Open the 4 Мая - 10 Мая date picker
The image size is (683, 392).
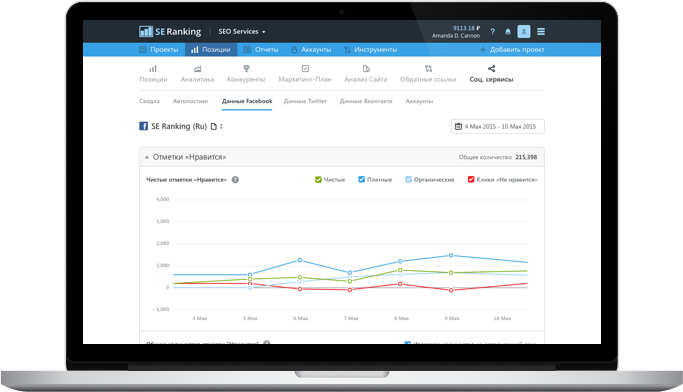[x=497, y=126]
